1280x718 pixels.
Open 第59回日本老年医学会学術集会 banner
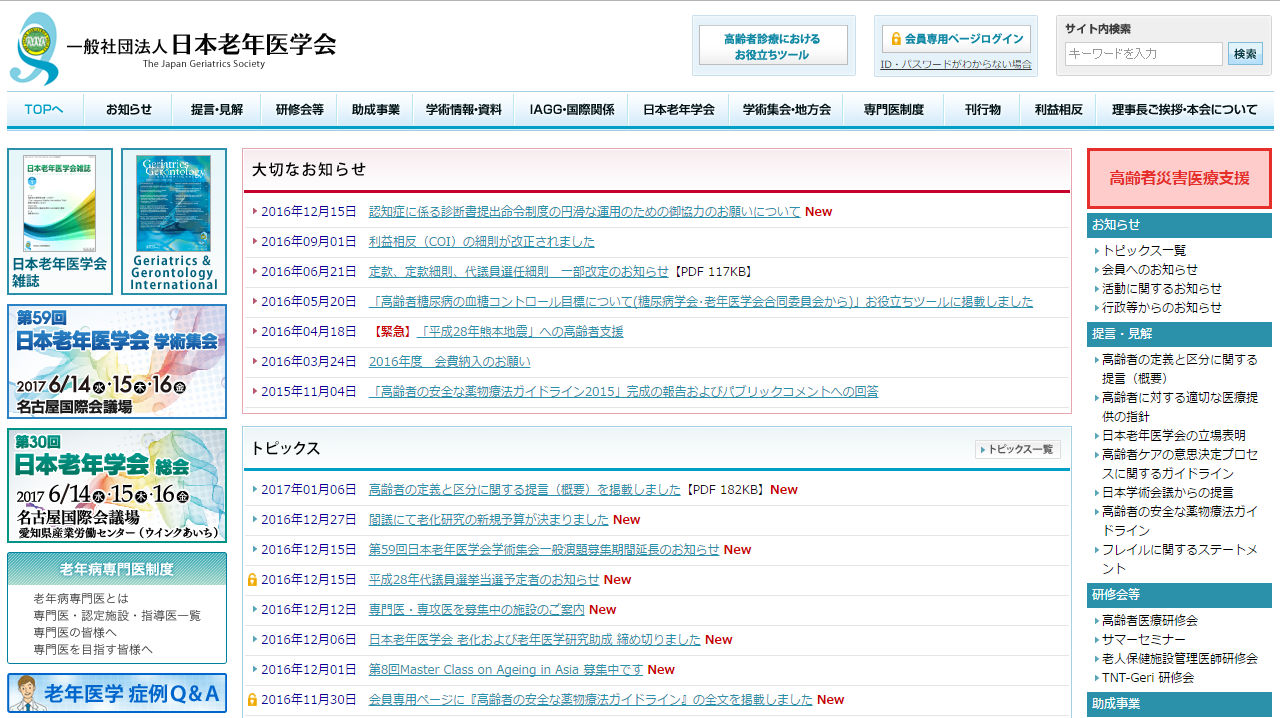click(117, 361)
